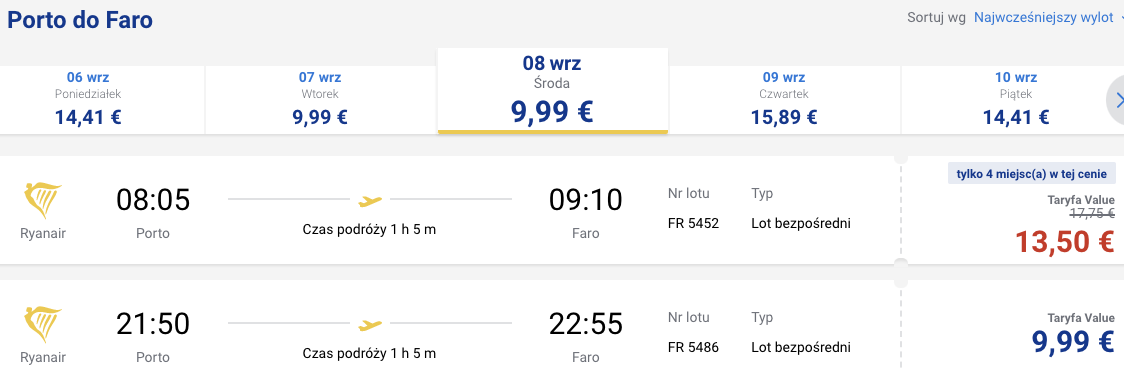The width and height of the screenshot is (1124, 370).
Task: Click the tylko 4 miejsc(a) w tej cenie badge
Action: point(1032,174)
